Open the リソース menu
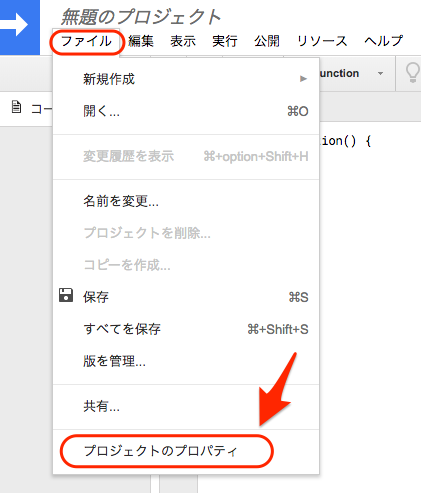421x493 pixels. coord(322,42)
